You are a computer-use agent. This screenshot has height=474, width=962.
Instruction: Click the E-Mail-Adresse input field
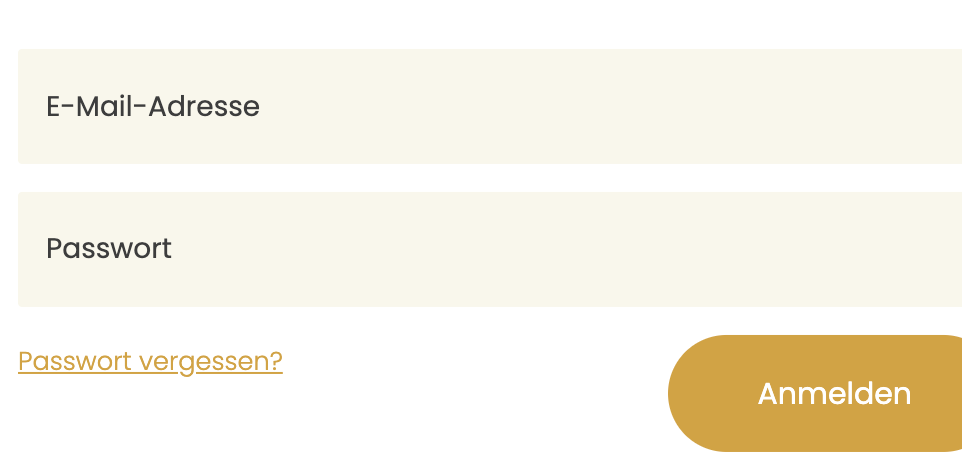[x=490, y=106]
